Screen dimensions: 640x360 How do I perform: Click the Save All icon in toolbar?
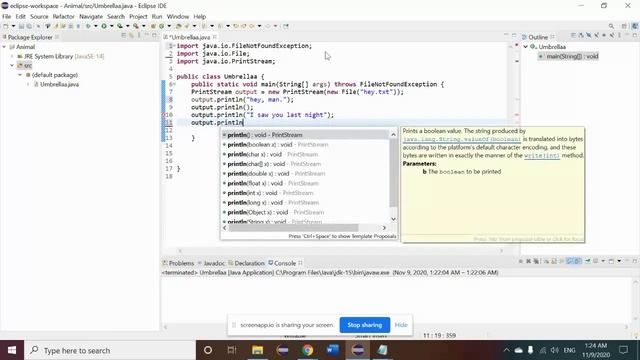pyautogui.click(x=29, y=26)
